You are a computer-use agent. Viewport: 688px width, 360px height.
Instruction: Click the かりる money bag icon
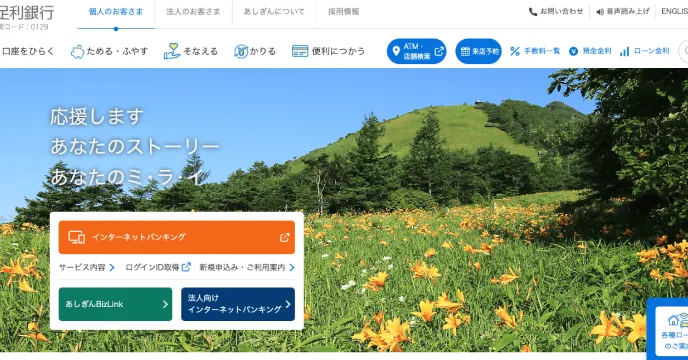click(241, 51)
